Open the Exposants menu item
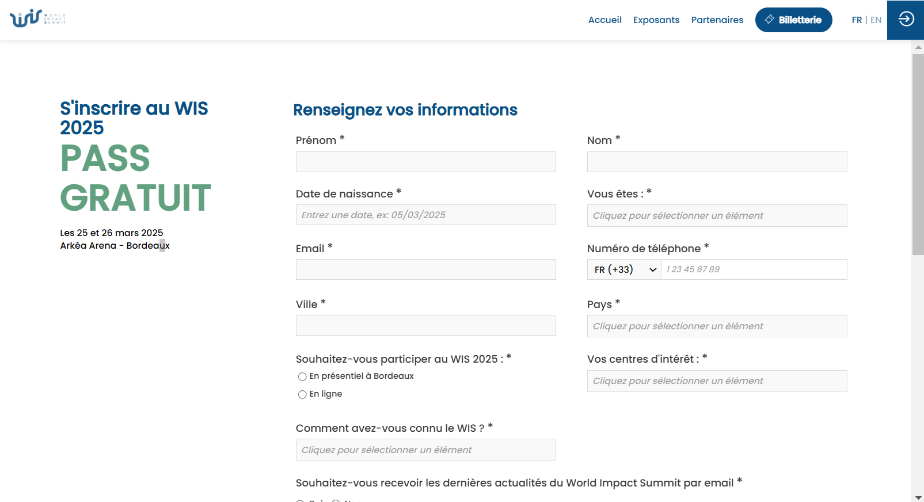Viewport: 924px width, 502px height. click(656, 20)
